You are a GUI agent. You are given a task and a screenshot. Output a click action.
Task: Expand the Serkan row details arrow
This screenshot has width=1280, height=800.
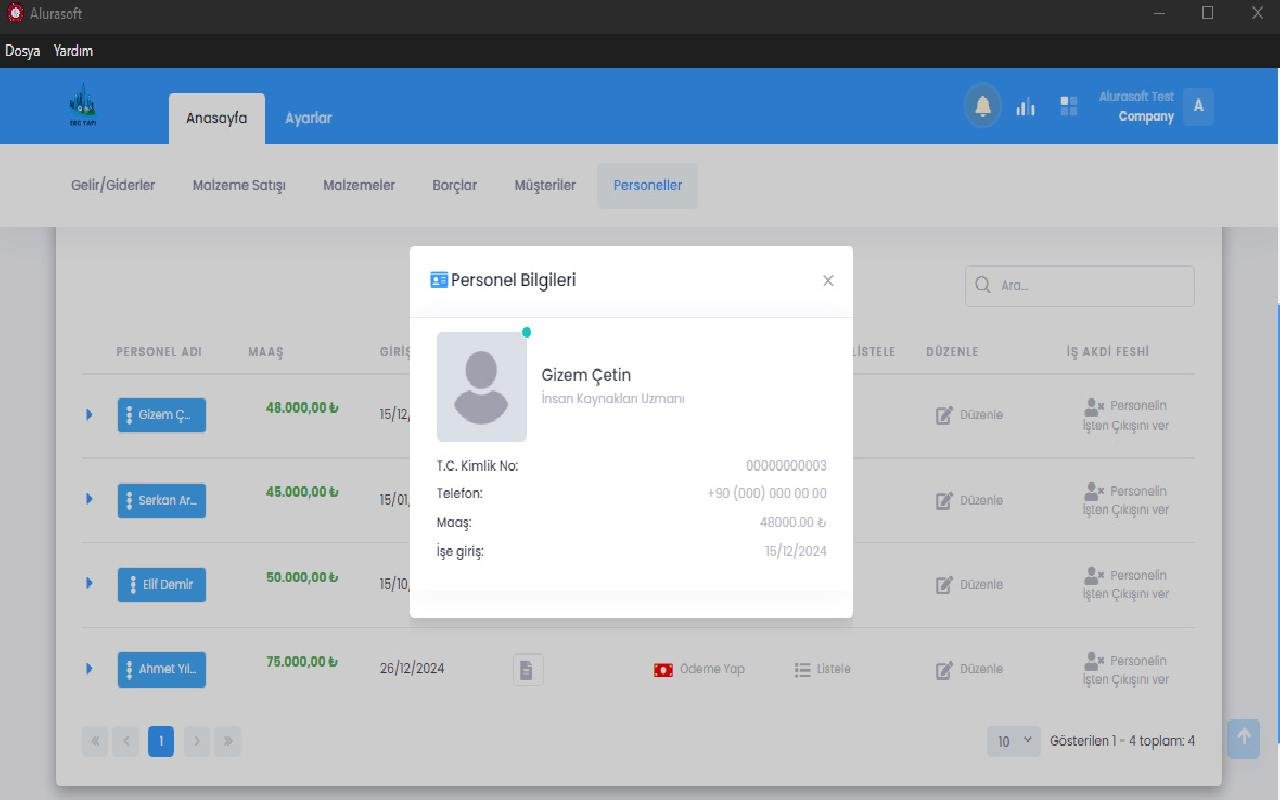pos(89,499)
